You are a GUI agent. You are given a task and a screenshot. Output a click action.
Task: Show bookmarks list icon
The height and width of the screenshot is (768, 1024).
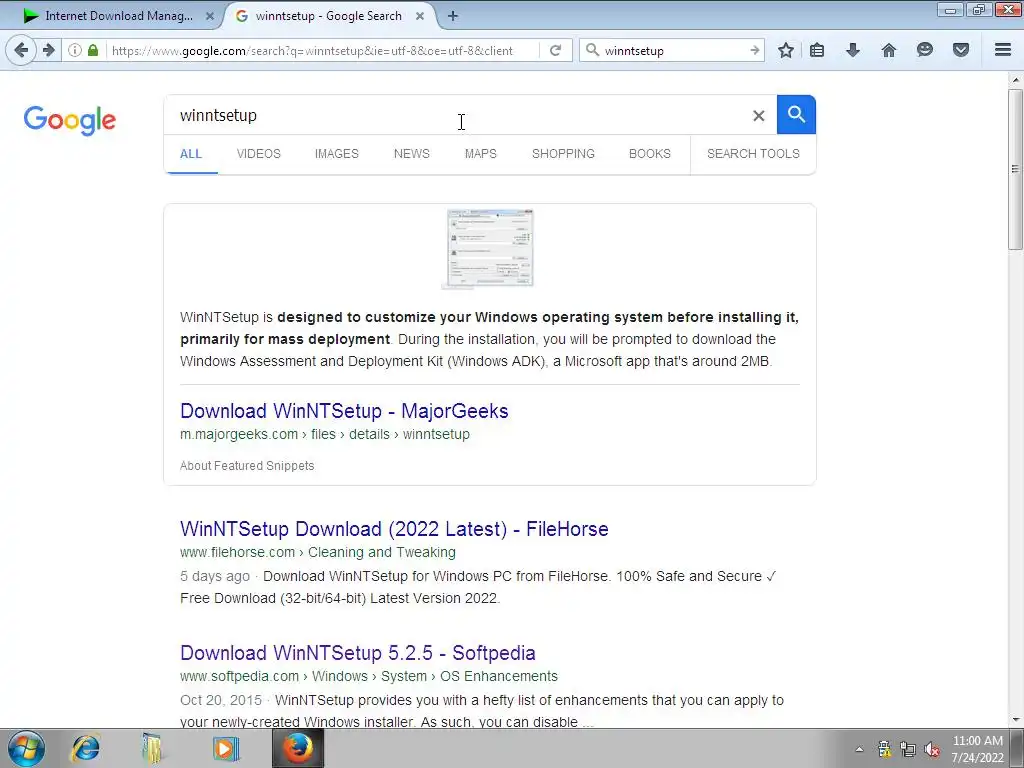click(817, 50)
